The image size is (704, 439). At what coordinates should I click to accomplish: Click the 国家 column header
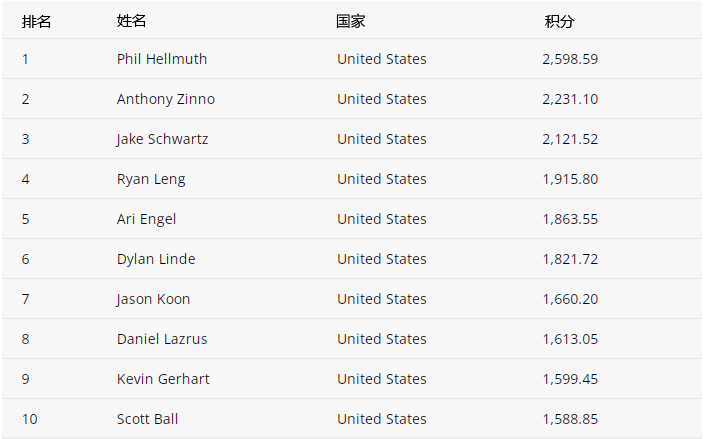pos(351,21)
